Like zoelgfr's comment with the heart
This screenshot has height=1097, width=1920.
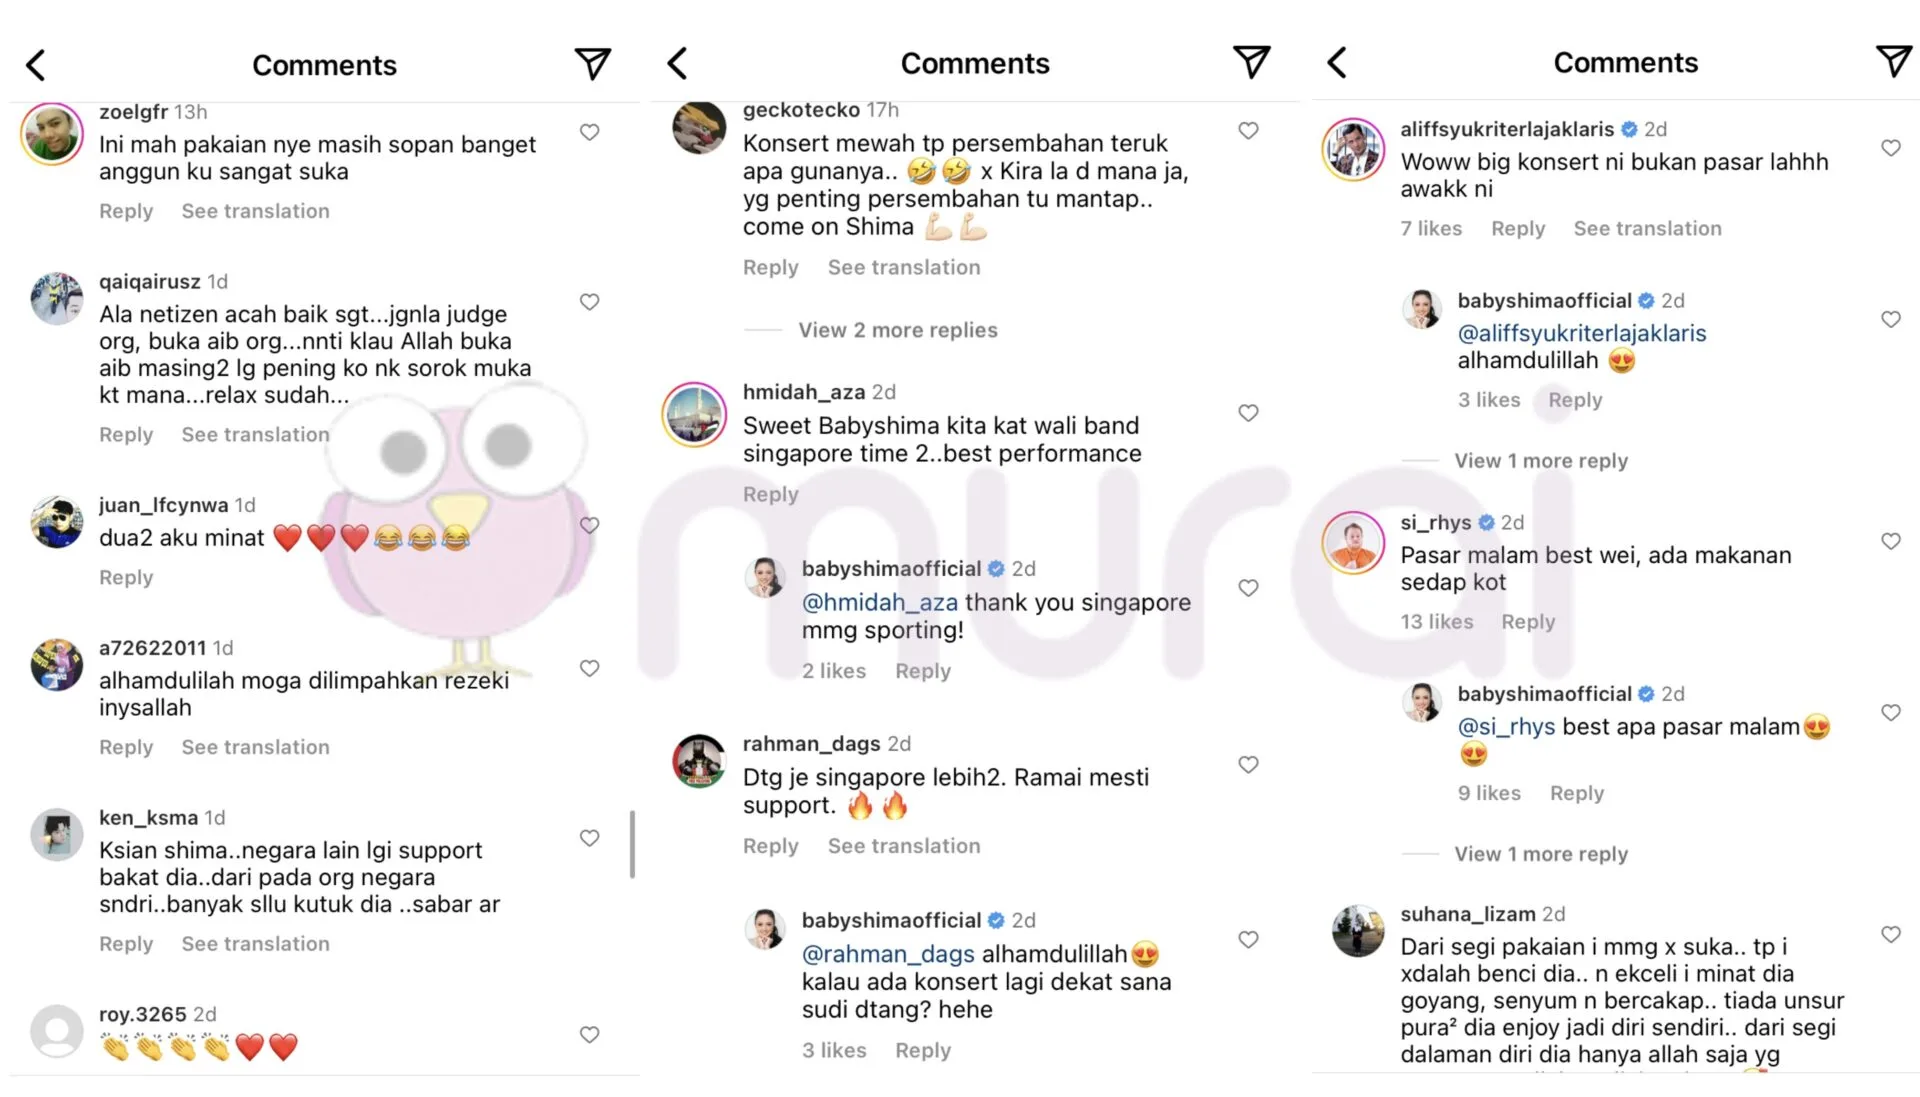(590, 132)
